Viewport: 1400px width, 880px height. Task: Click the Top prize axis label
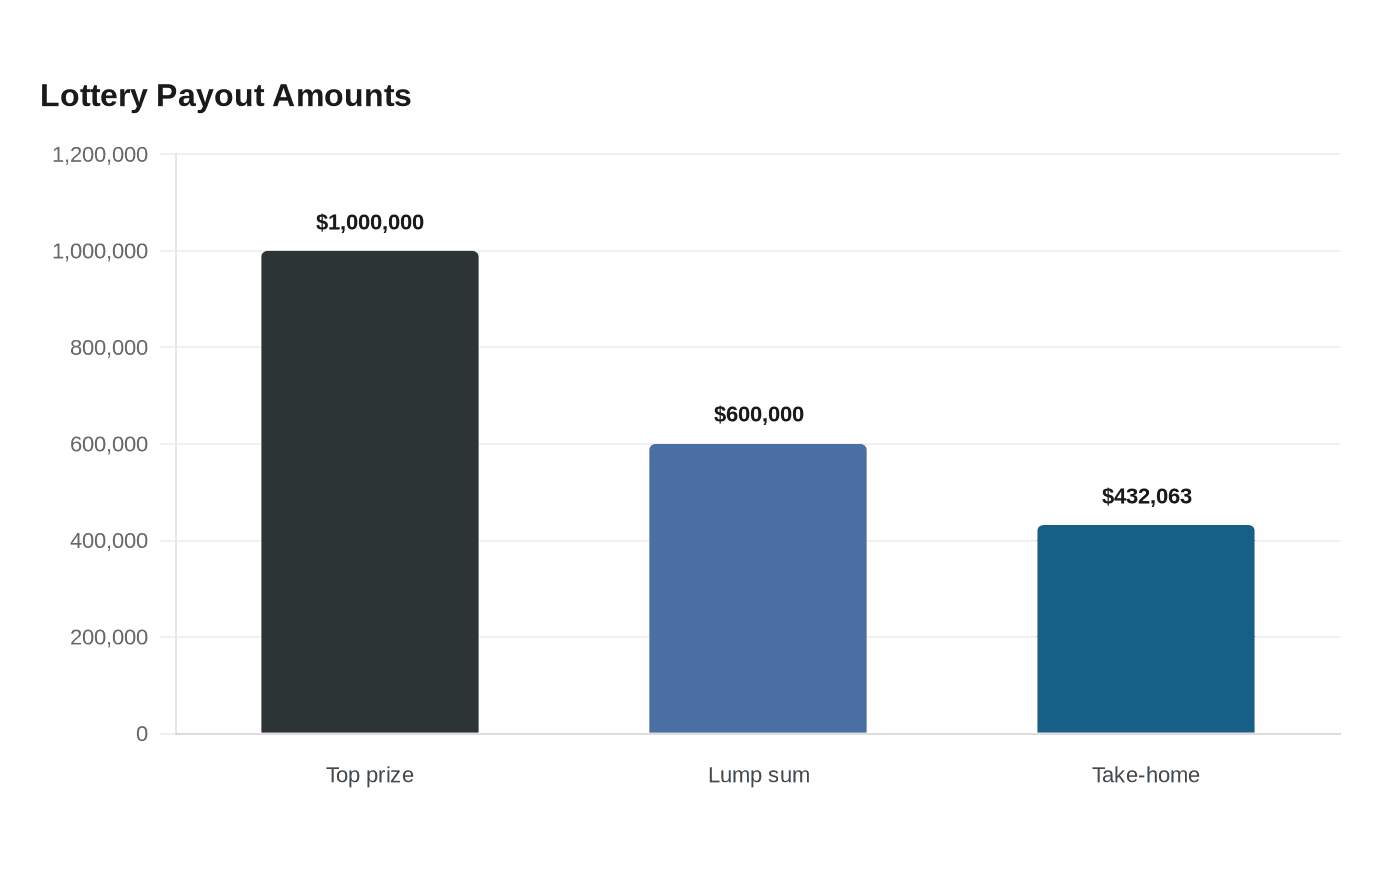point(370,775)
